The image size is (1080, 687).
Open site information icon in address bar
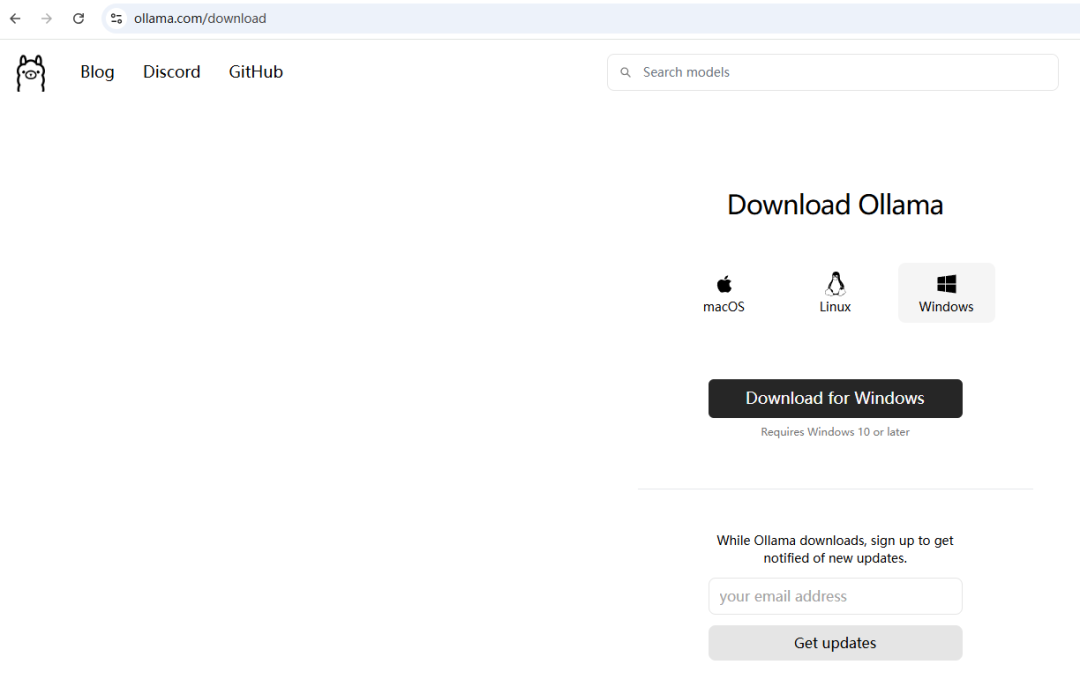pyautogui.click(x=116, y=19)
